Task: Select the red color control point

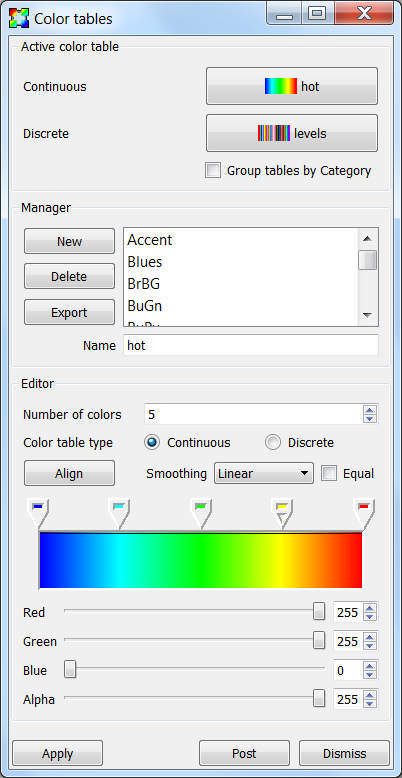Action: click(x=363, y=514)
